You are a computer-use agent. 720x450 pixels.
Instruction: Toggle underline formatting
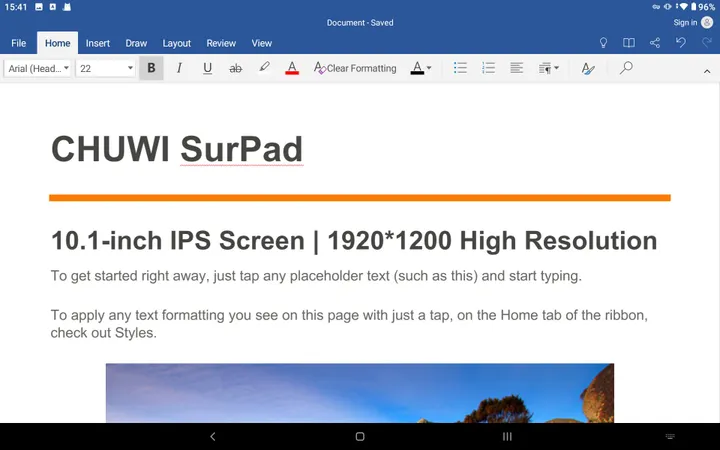pos(207,68)
